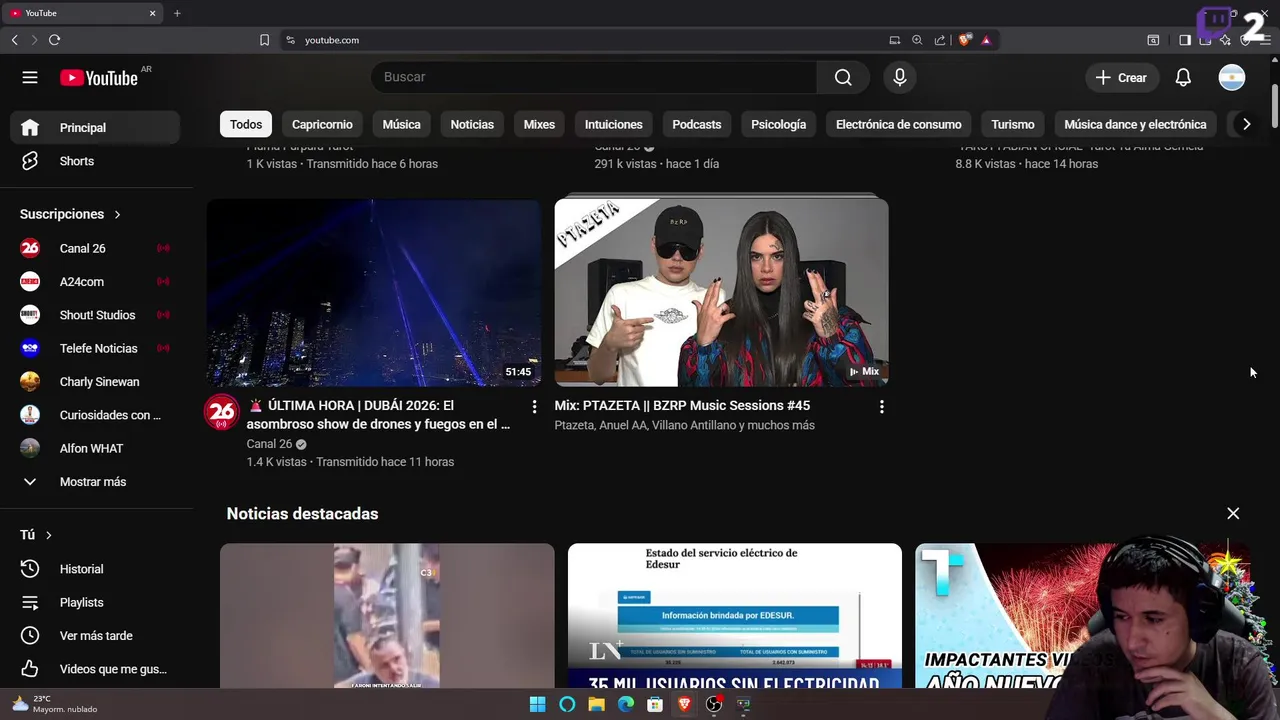1280x720 pixels.
Task: Go to Principal home page
Action: [x=95, y=128]
